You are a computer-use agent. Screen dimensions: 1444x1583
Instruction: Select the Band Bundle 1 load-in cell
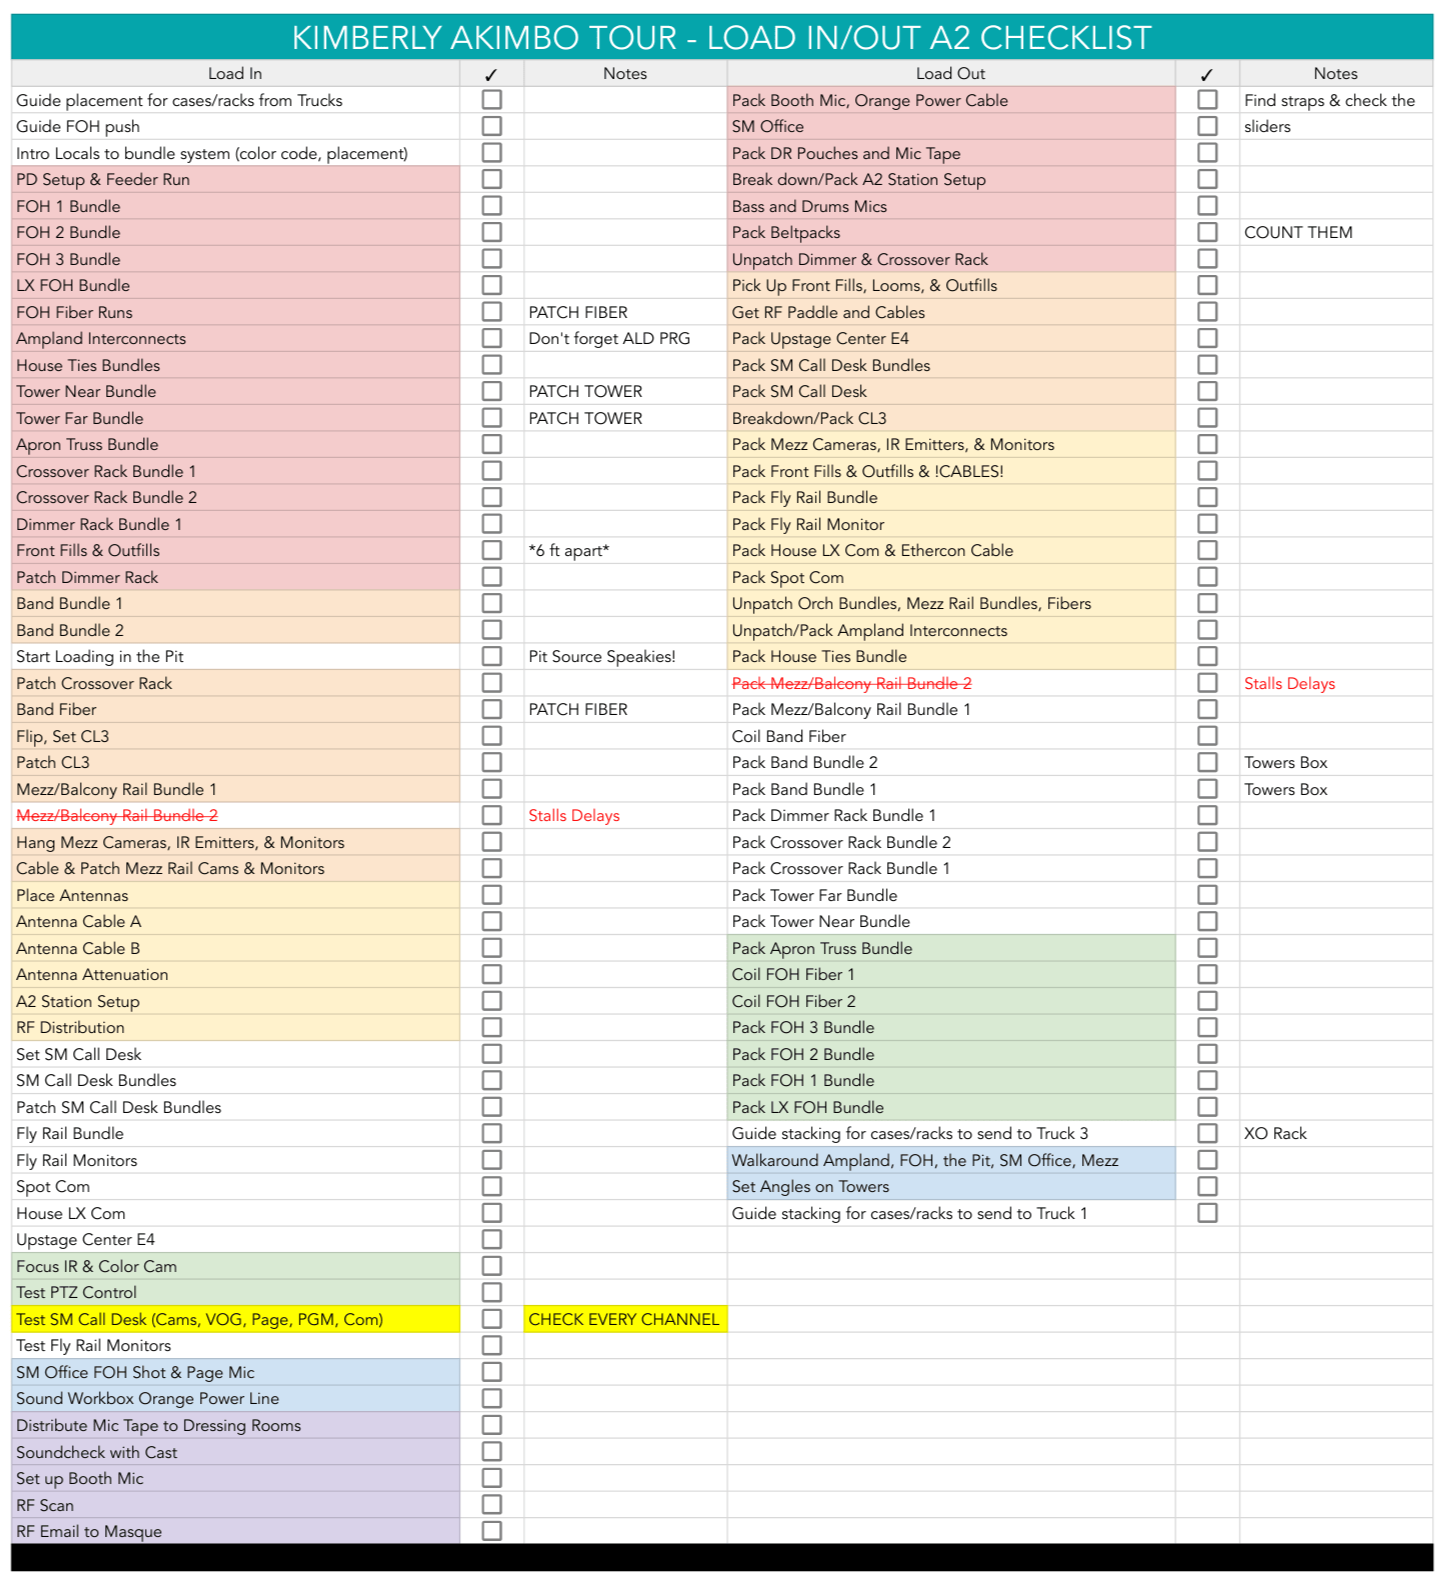(x=235, y=603)
